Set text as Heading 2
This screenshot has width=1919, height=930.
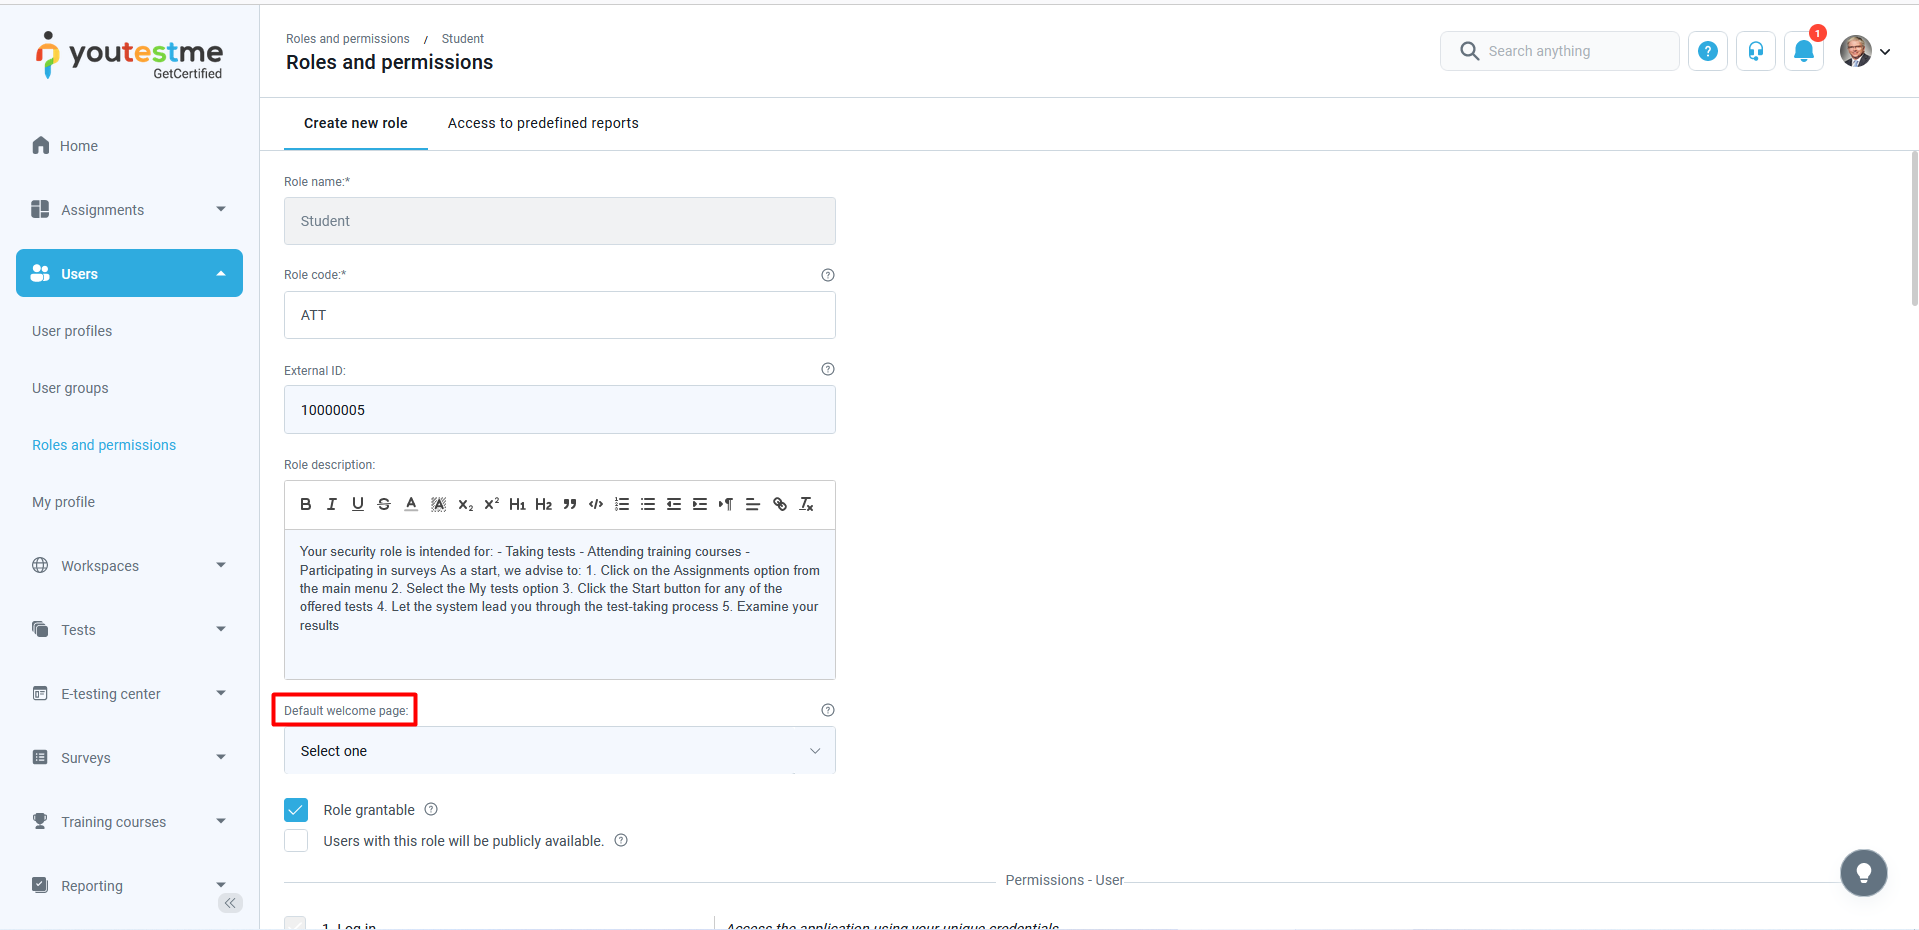coord(543,504)
